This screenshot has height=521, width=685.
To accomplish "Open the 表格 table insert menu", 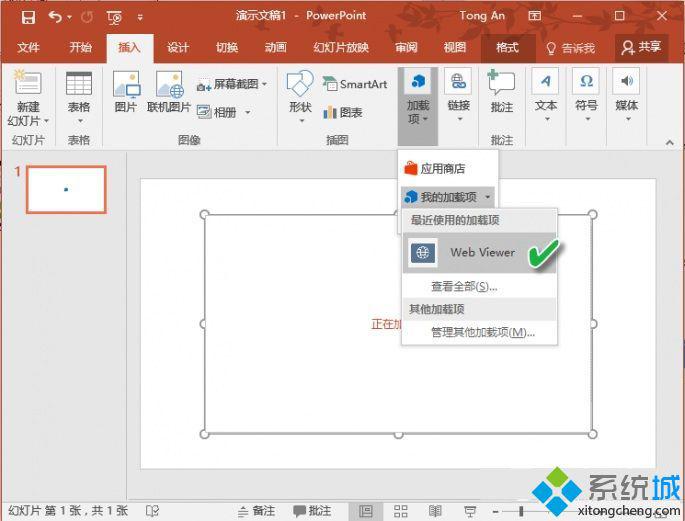I will pos(79,97).
